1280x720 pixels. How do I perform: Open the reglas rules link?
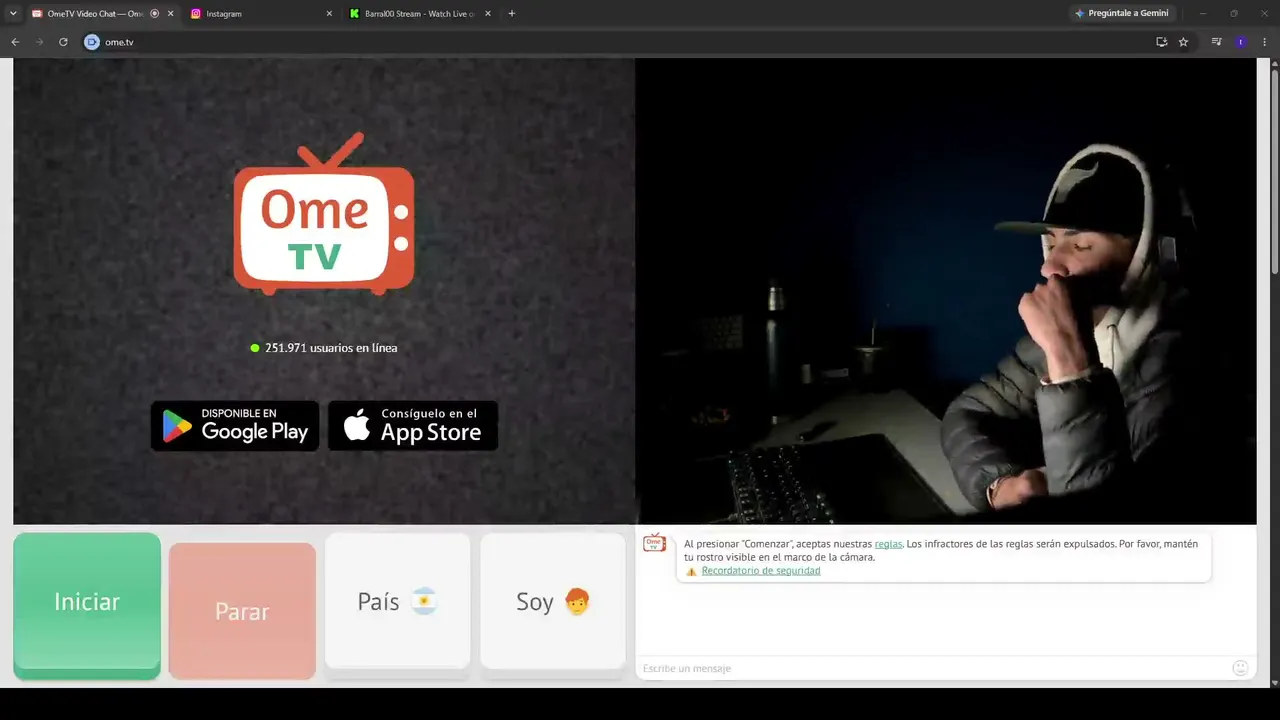(x=888, y=544)
